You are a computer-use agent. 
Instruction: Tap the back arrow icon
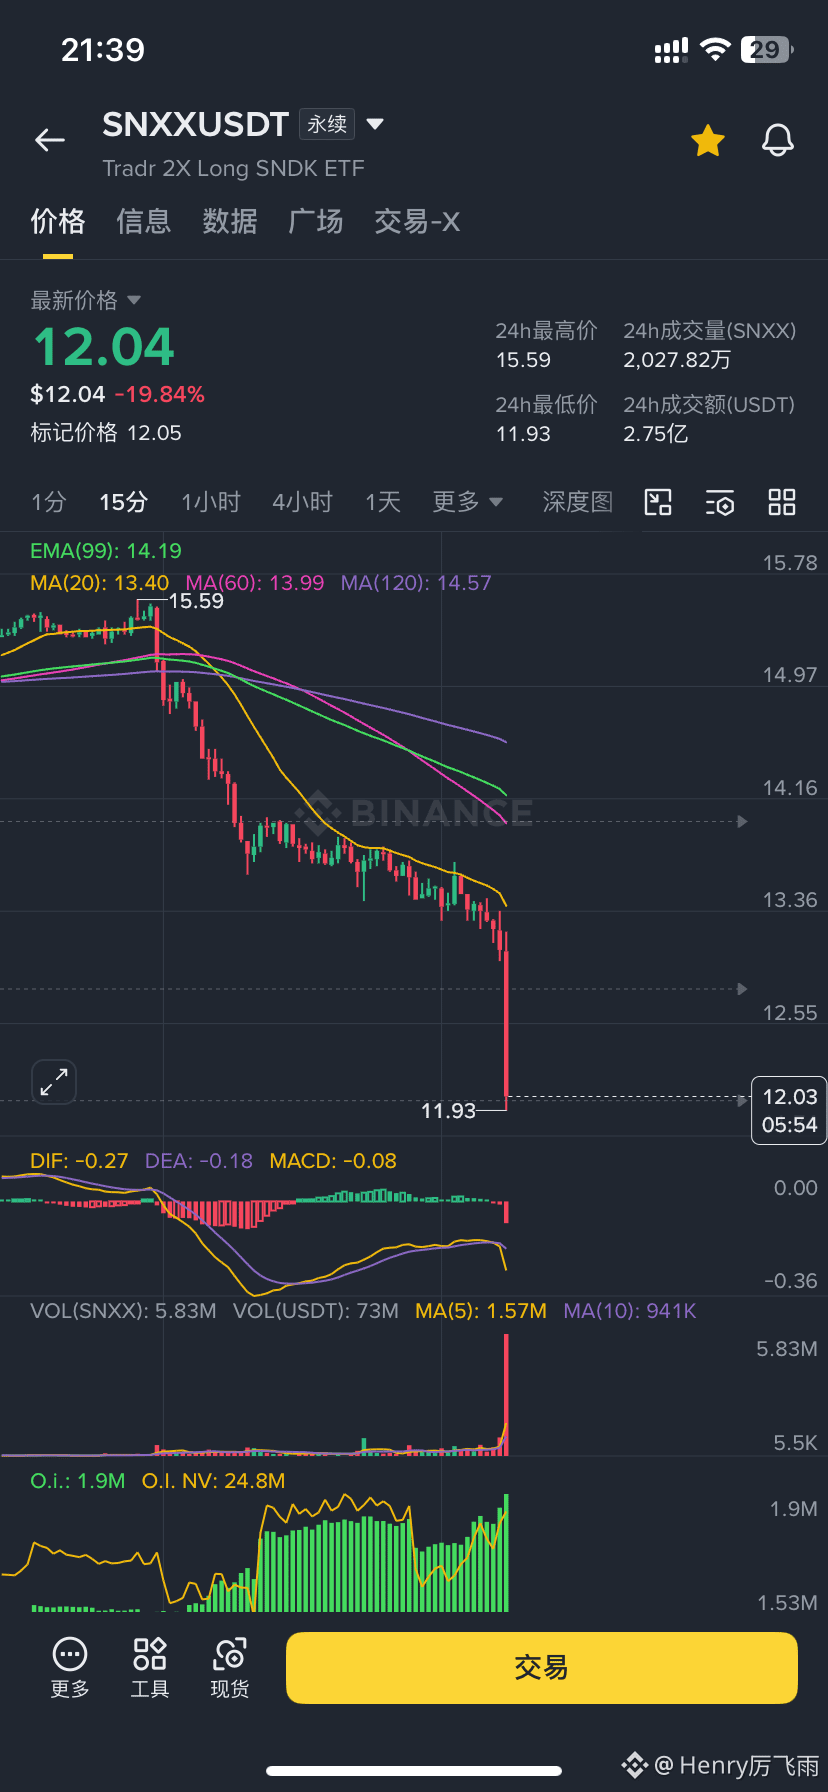tap(50, 140)
